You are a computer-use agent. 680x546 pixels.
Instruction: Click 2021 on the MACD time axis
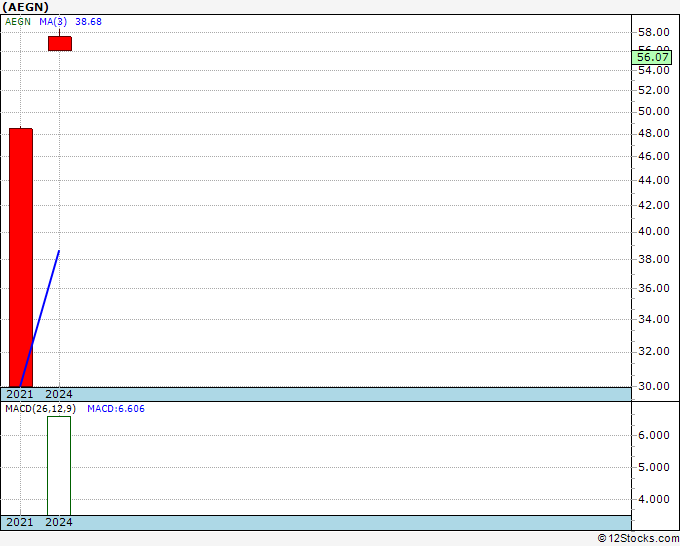20,522
